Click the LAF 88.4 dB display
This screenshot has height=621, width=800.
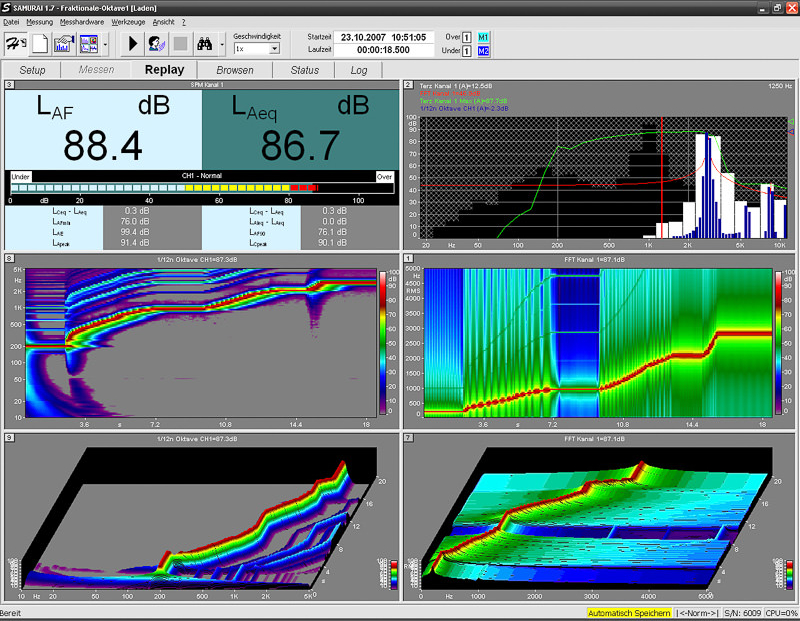[104, 130]
